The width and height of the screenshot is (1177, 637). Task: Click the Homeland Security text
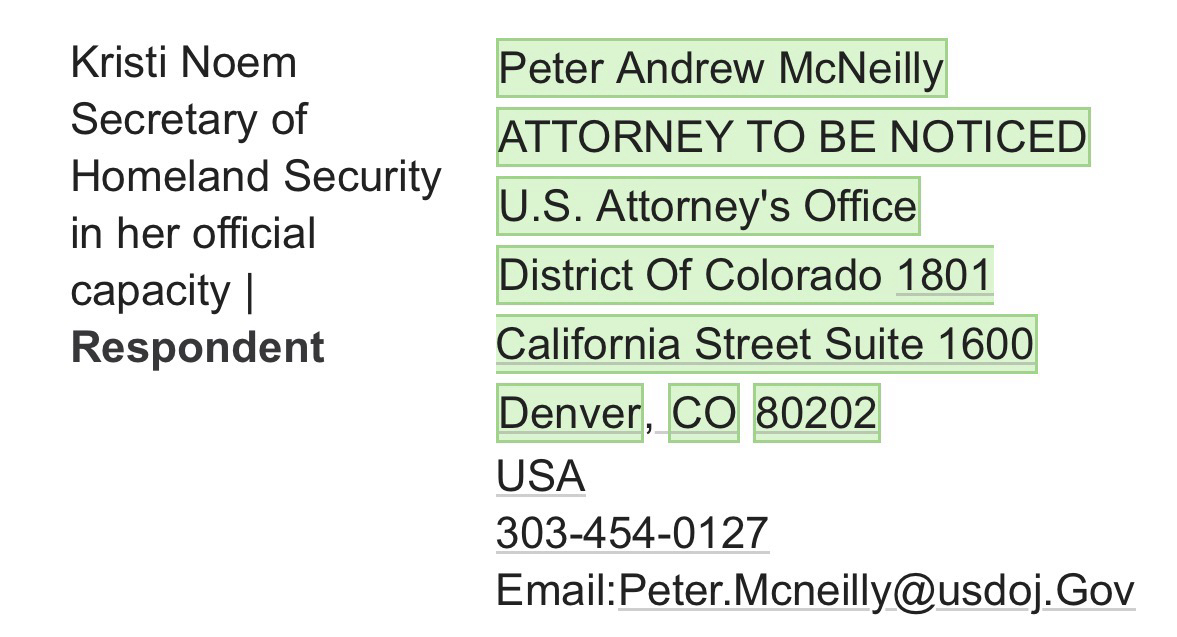point(256,177)
